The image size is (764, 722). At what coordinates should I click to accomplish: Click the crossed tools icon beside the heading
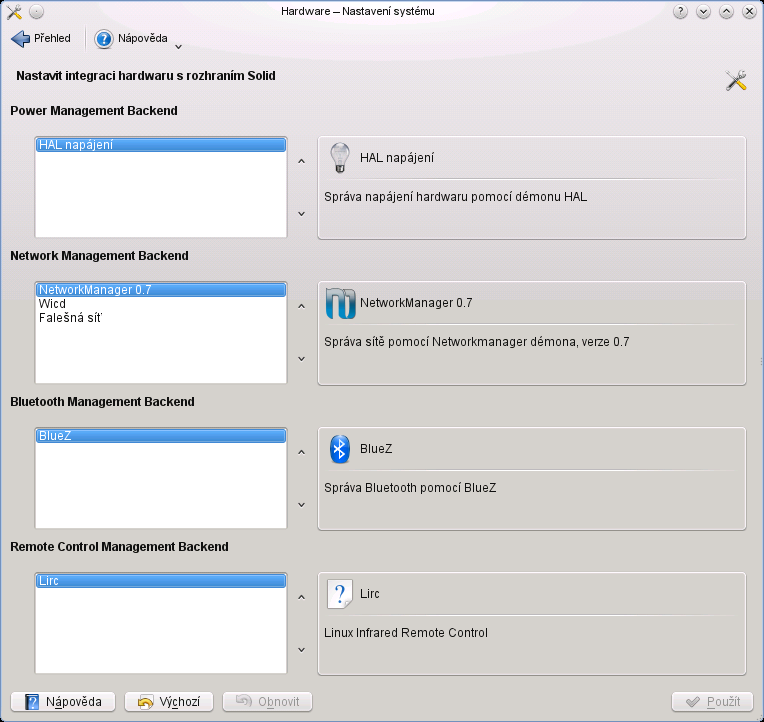pyautogui.click(x=736, y=80)
